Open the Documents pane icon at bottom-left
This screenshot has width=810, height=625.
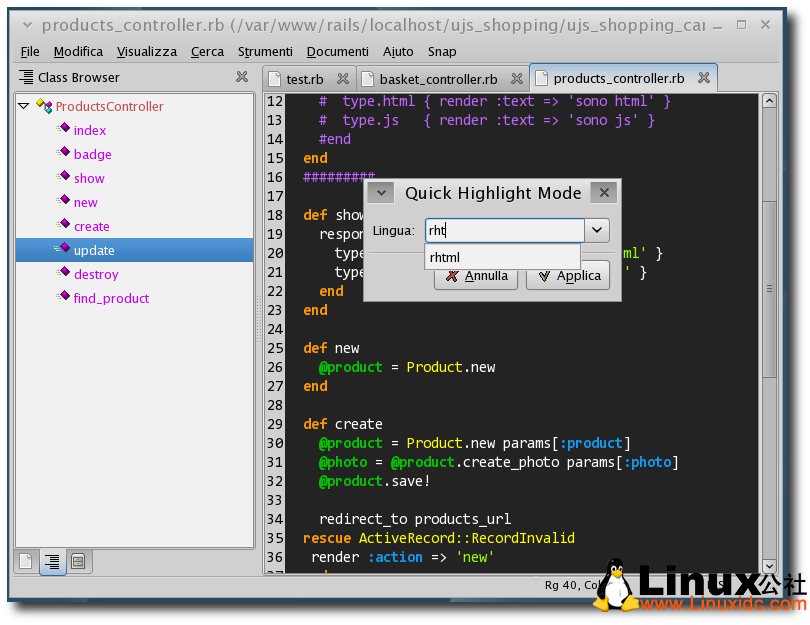pos(26,561)
